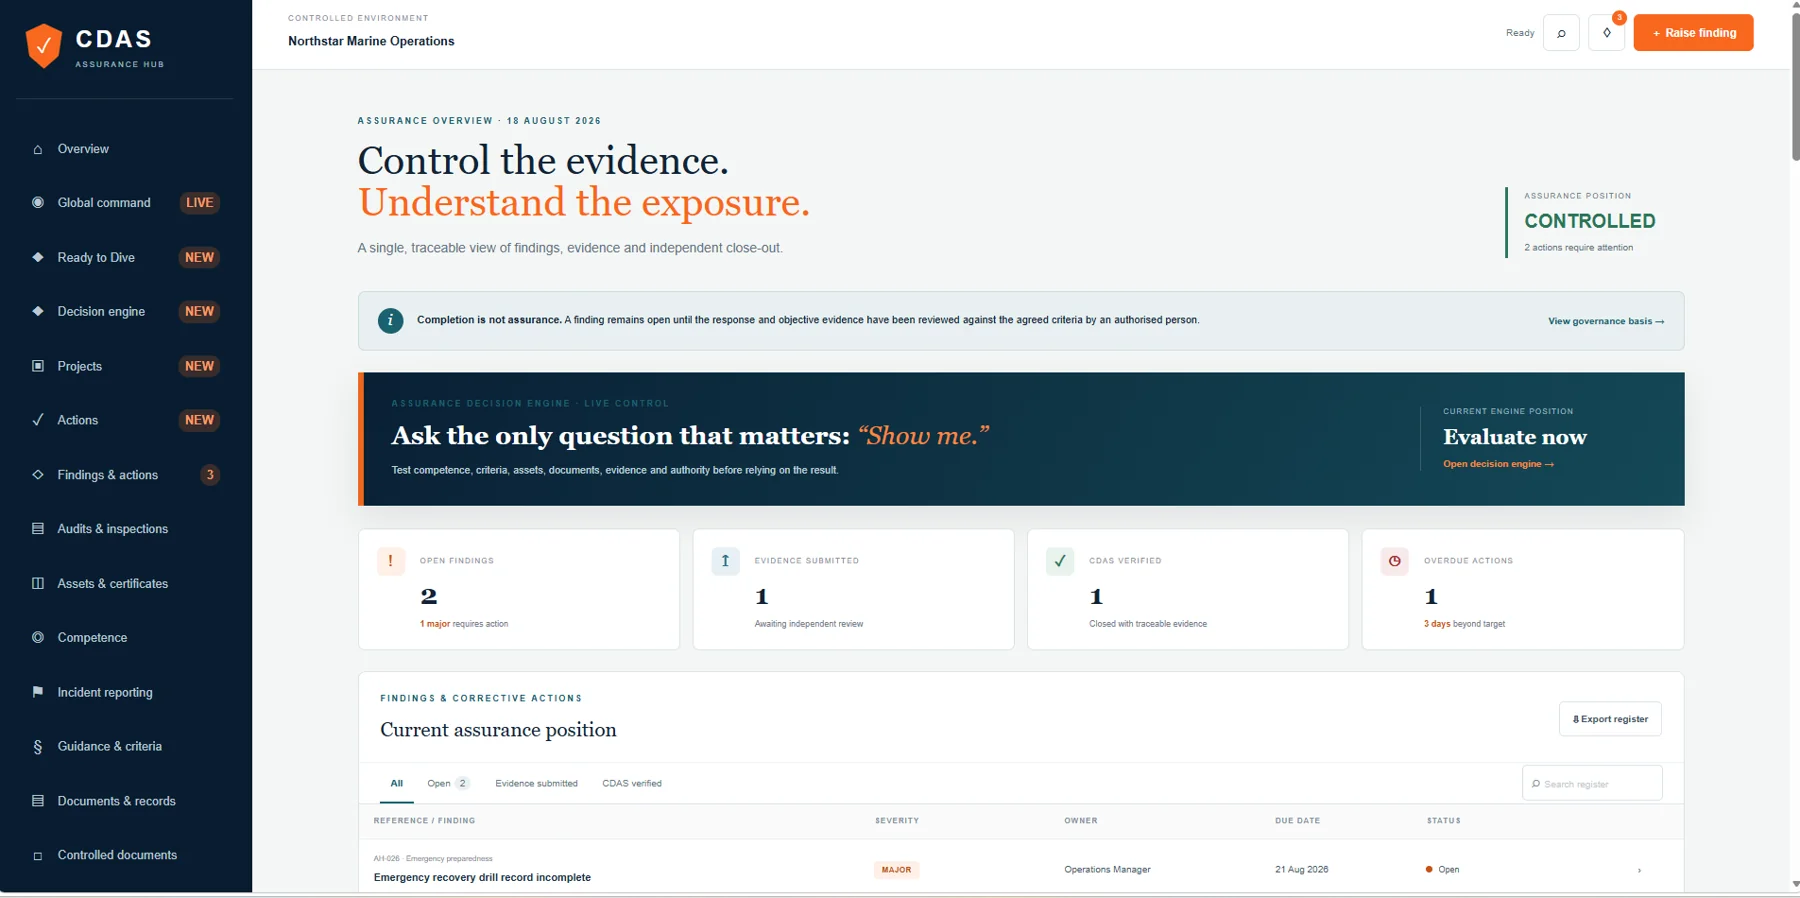Click the CDAS verified check icon
Viewport: 1800px width, 898px height.
point(1060,561)
